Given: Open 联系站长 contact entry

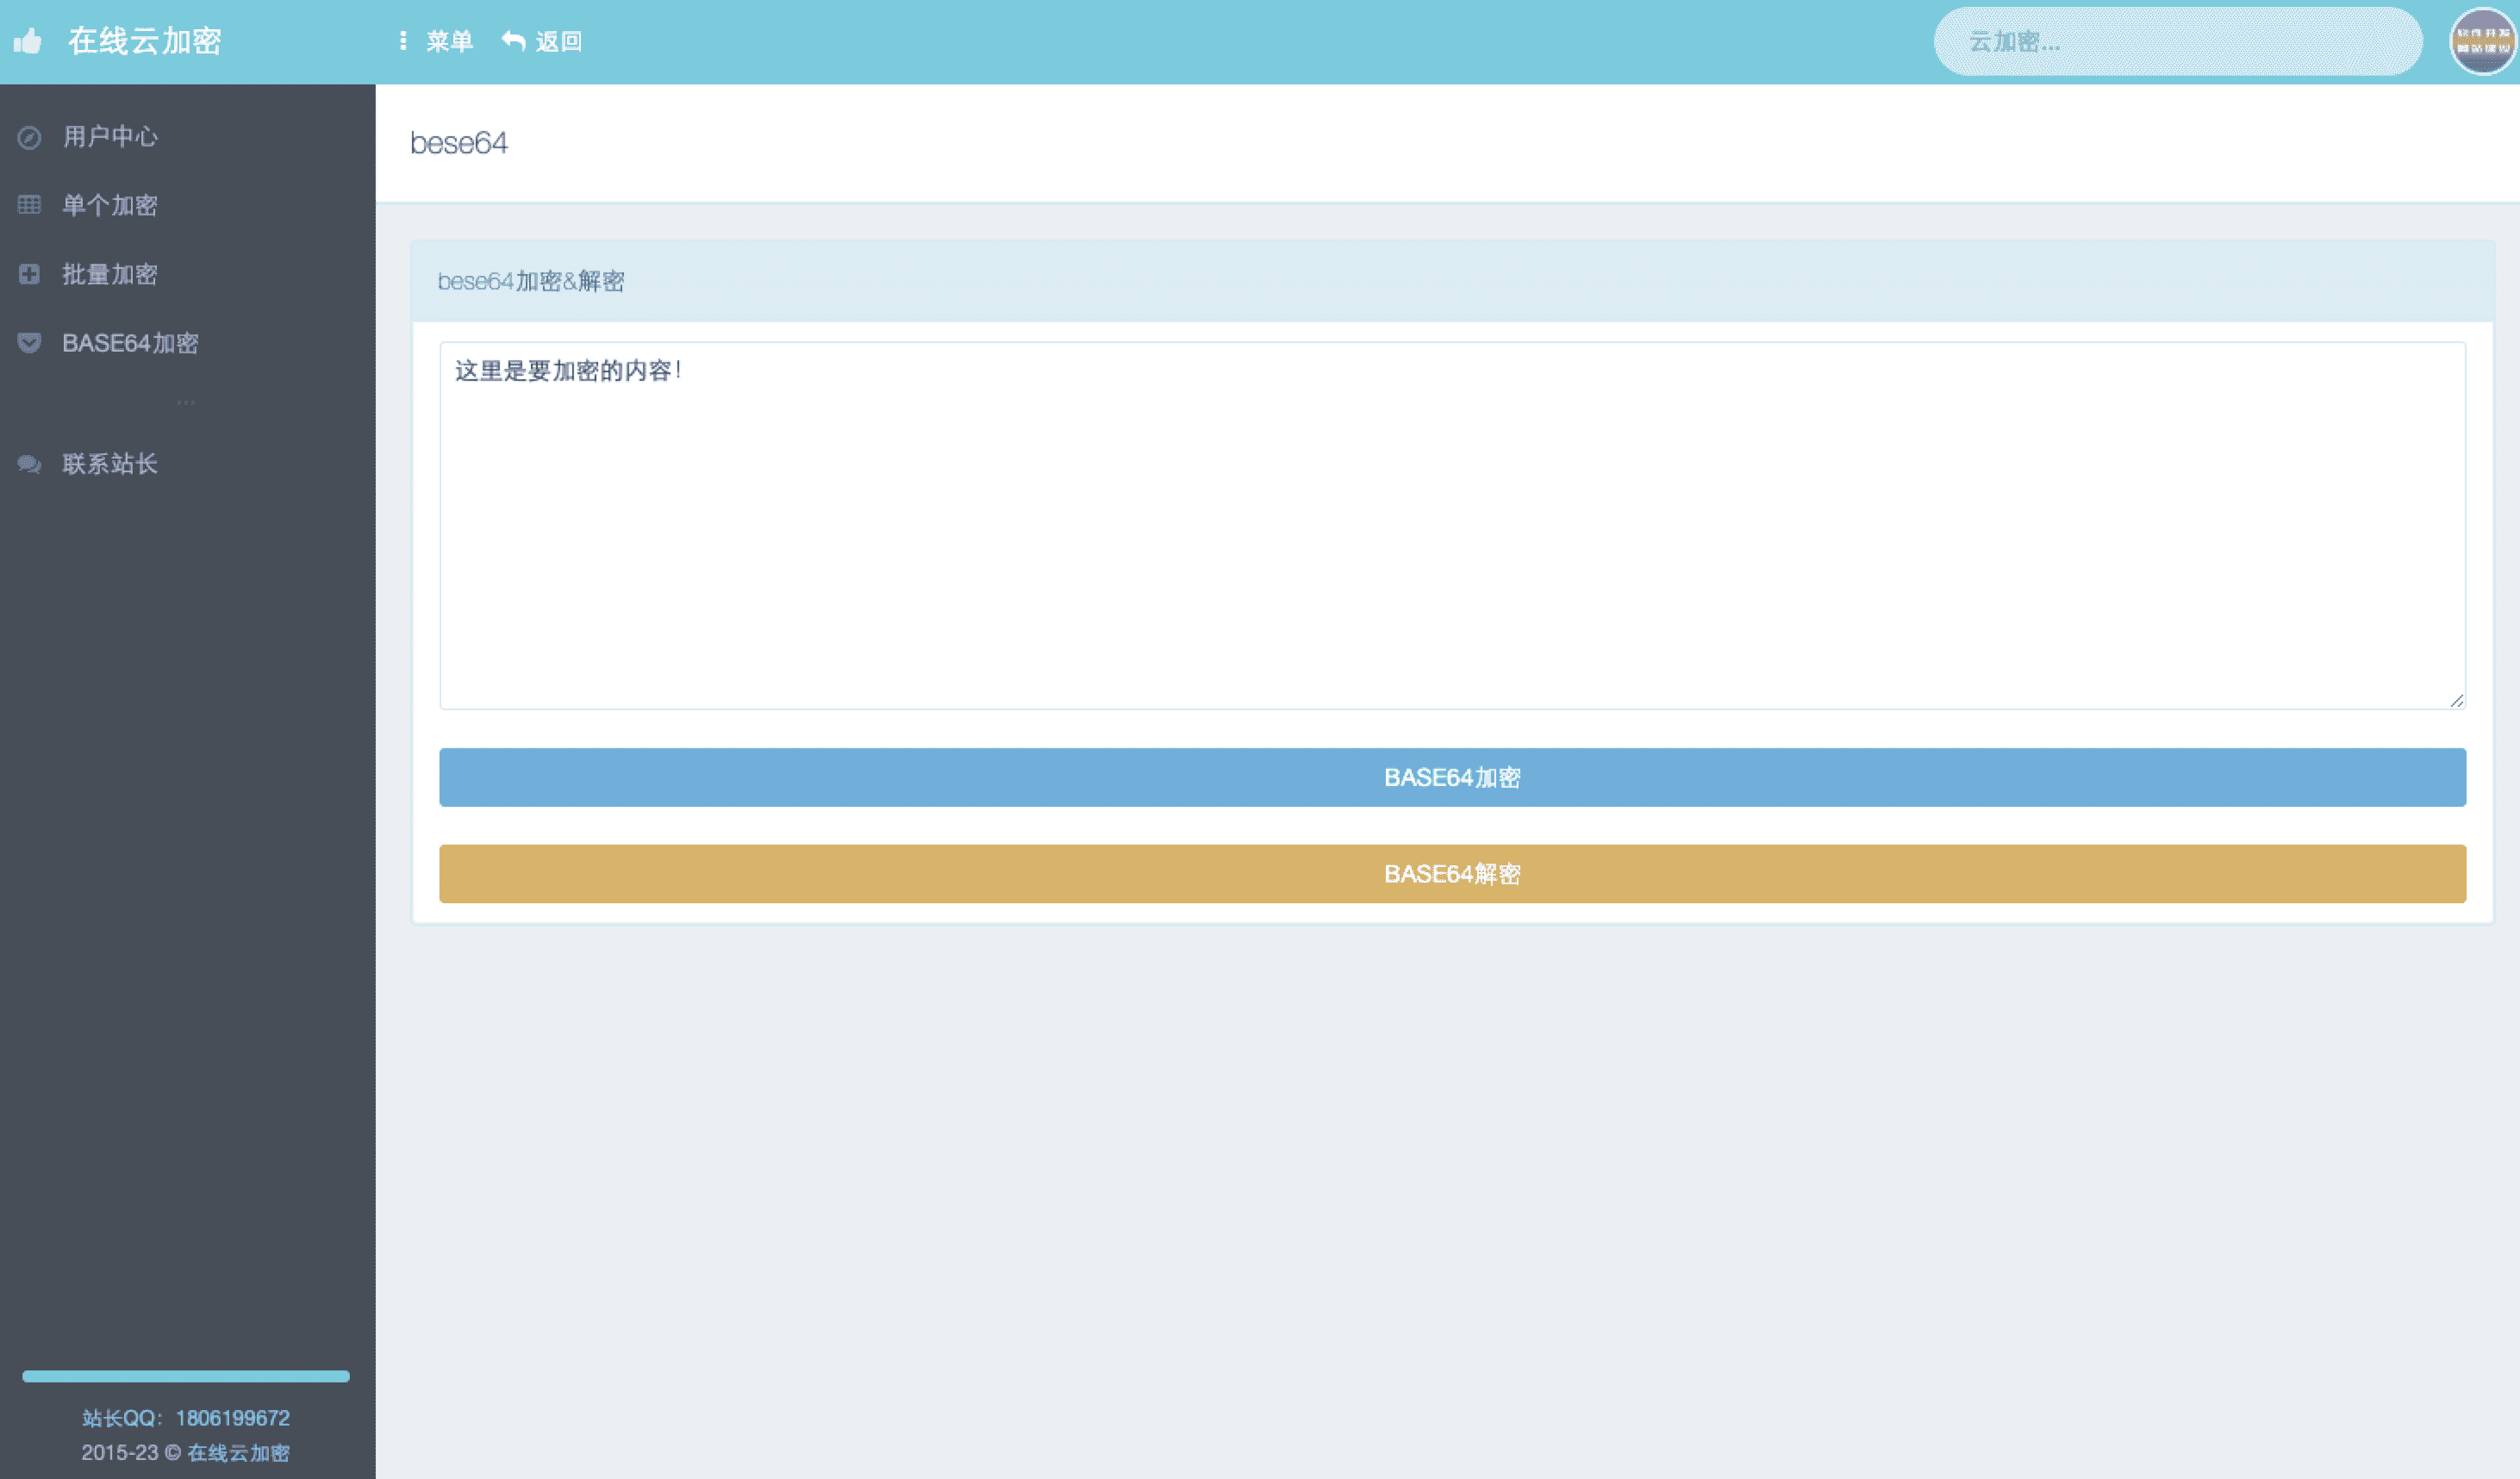Looking at the screenshot, I should coord(110,464).
